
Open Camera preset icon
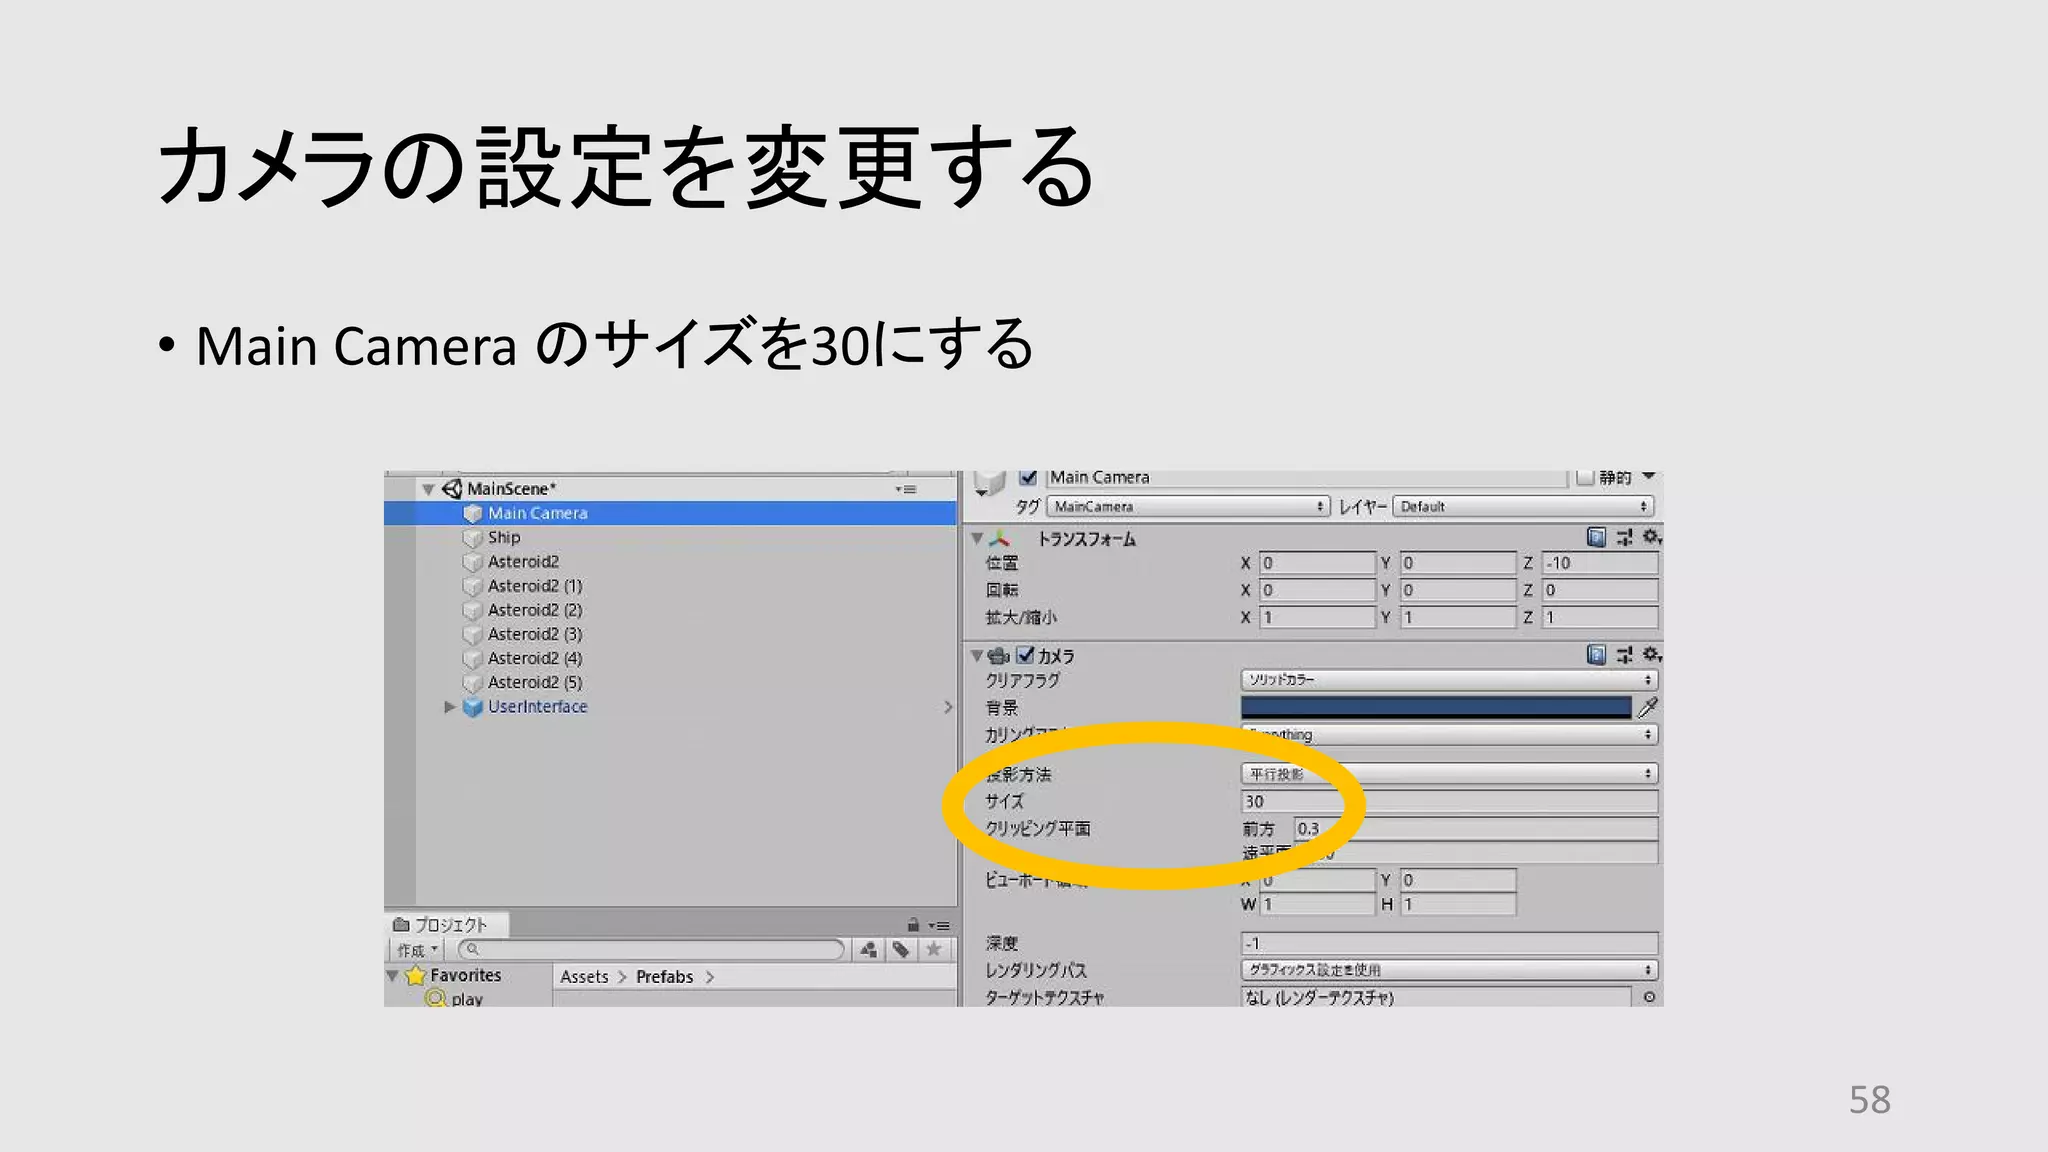[x=1625, y=655]
